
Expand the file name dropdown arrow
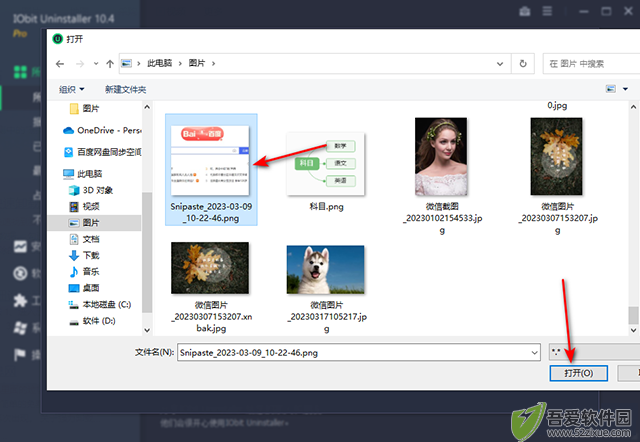(534, 353)
